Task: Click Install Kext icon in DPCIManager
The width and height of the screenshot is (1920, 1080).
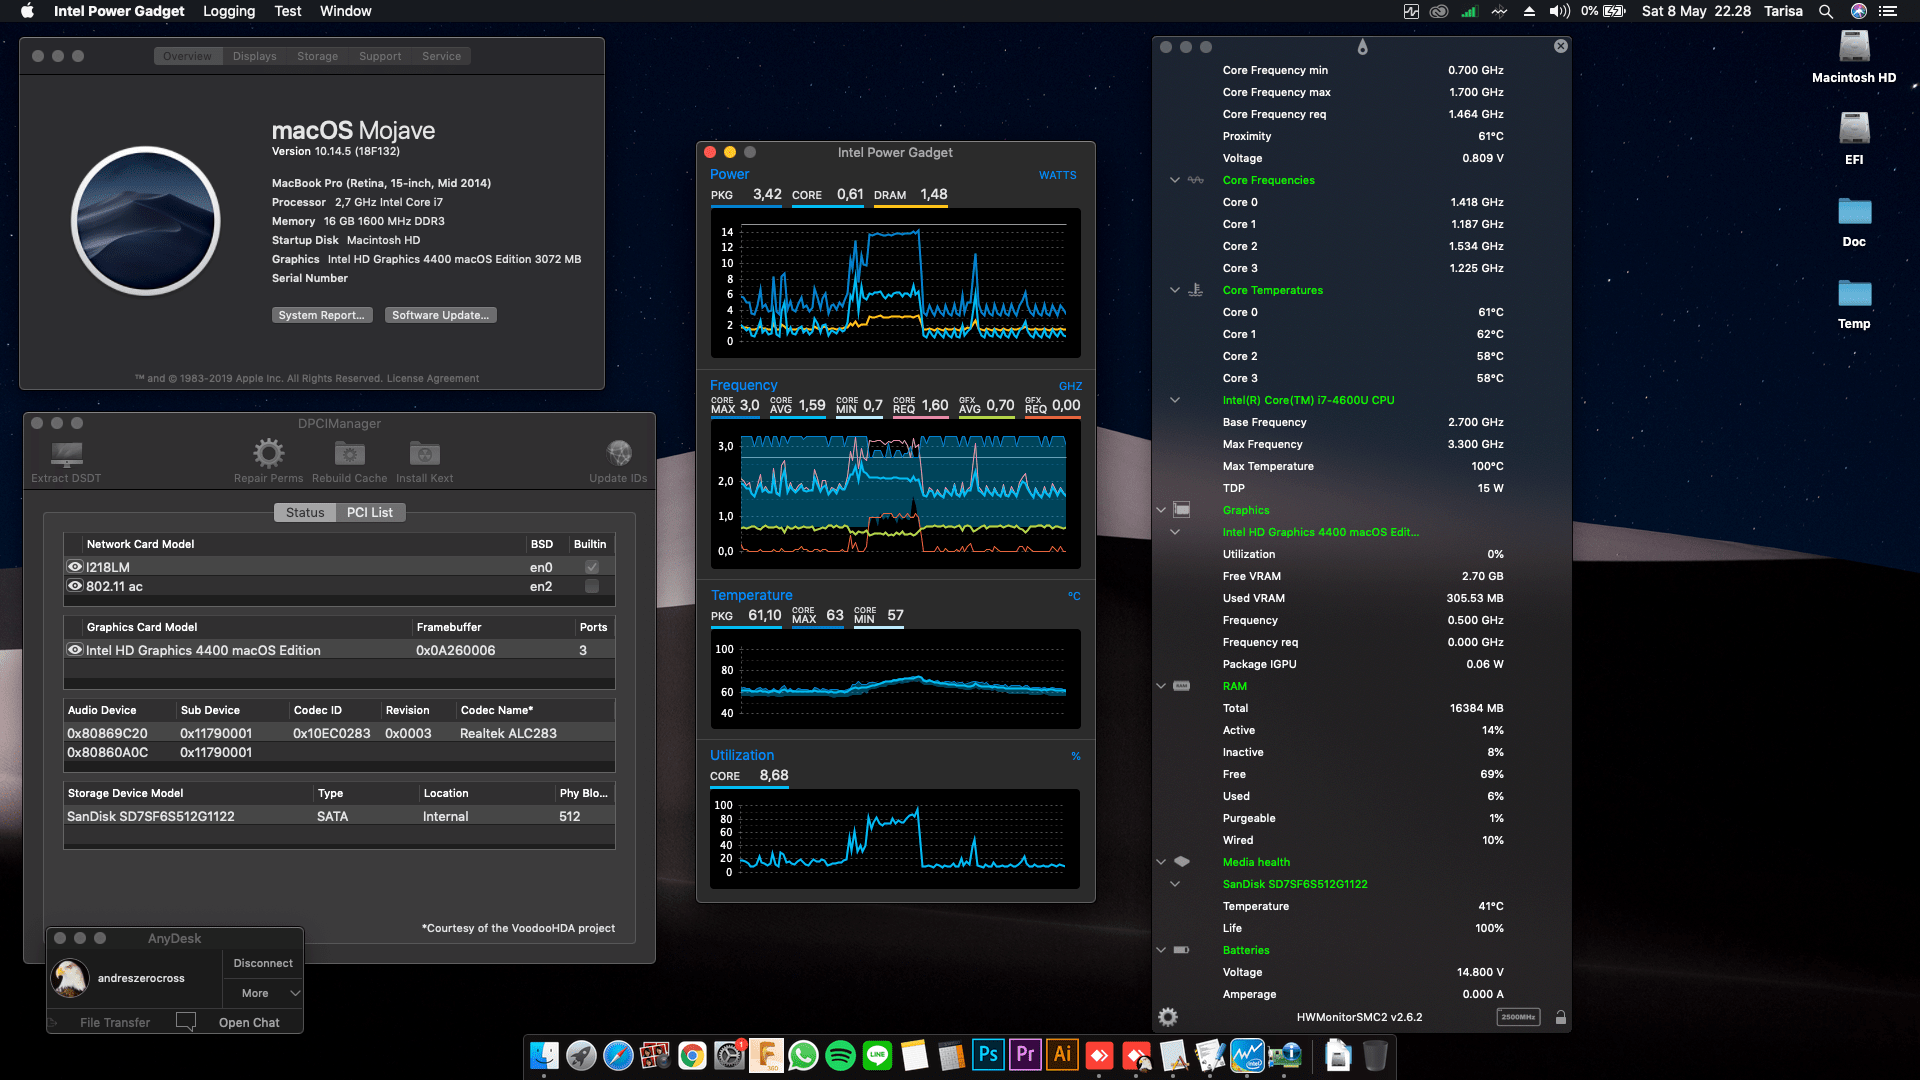Action: click(x=424, y=454)
